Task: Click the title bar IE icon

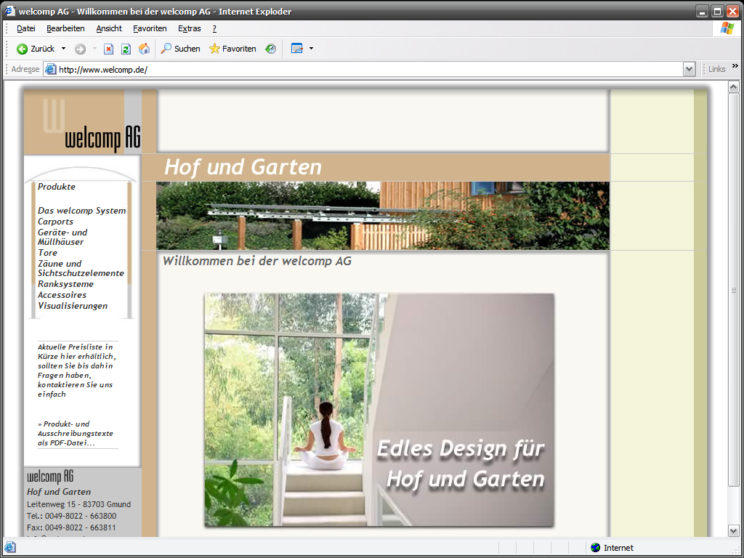Action: pos(10,10)
